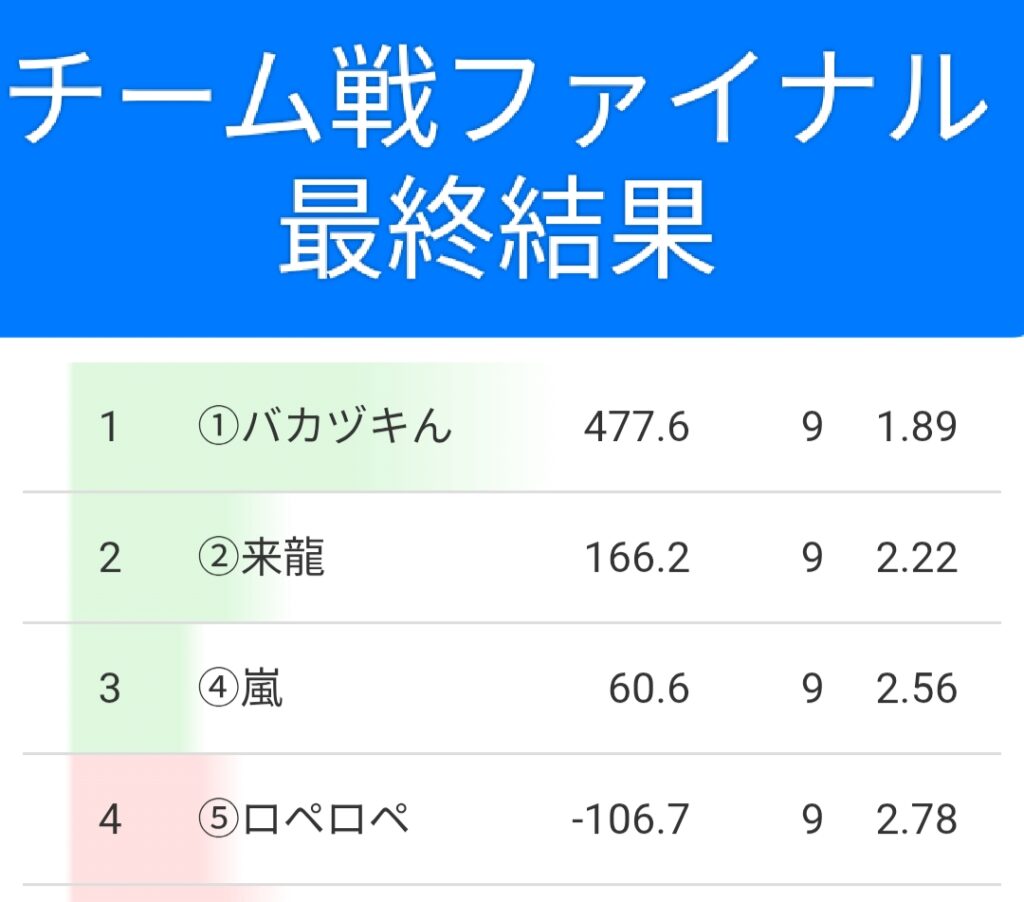This screenshot has width=1024, height=902.
Task: Click game count 9 in バカヅキん row
Action: point(812,428)
